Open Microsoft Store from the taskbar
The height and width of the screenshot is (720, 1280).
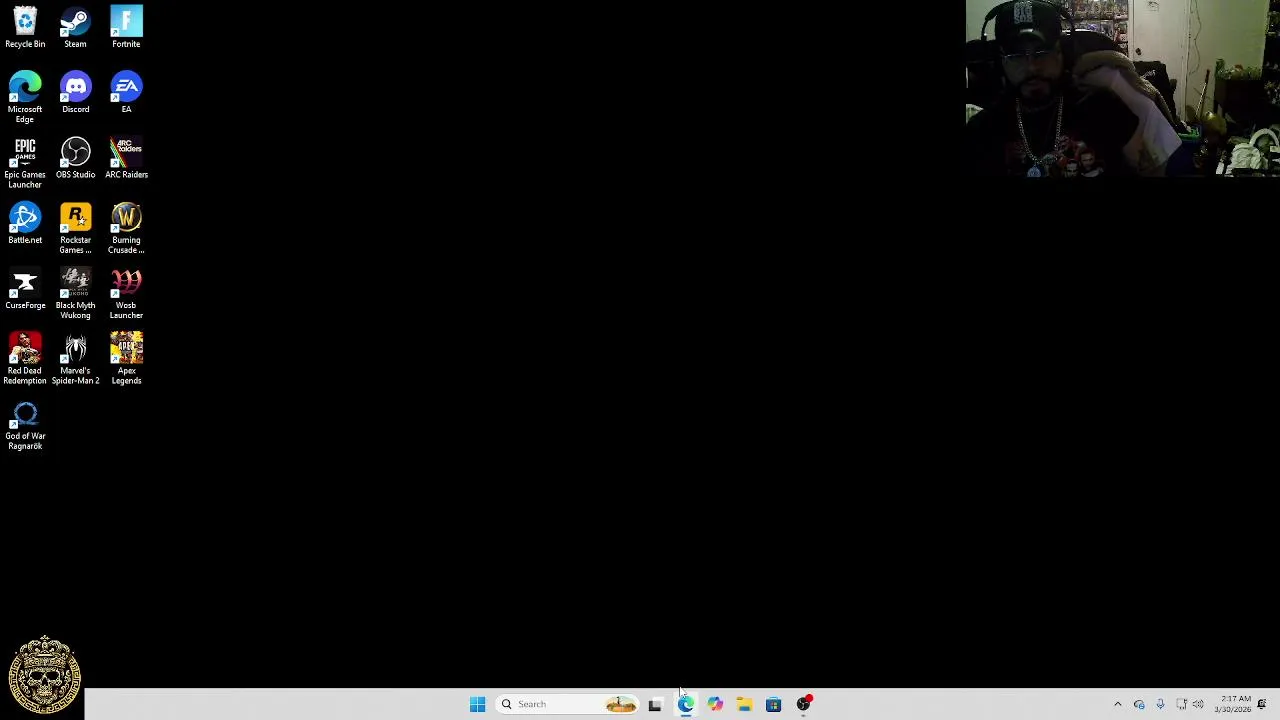[773, 704]
